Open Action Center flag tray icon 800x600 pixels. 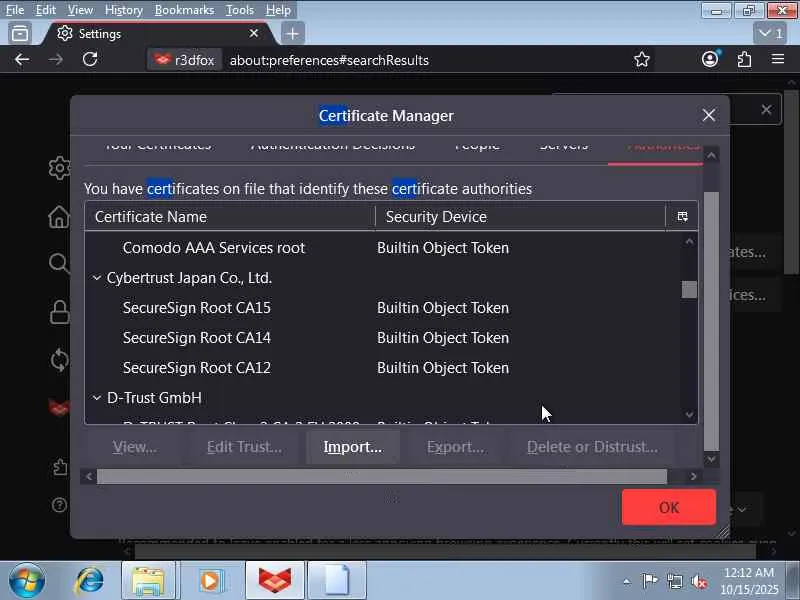click(x=649, y=581)
